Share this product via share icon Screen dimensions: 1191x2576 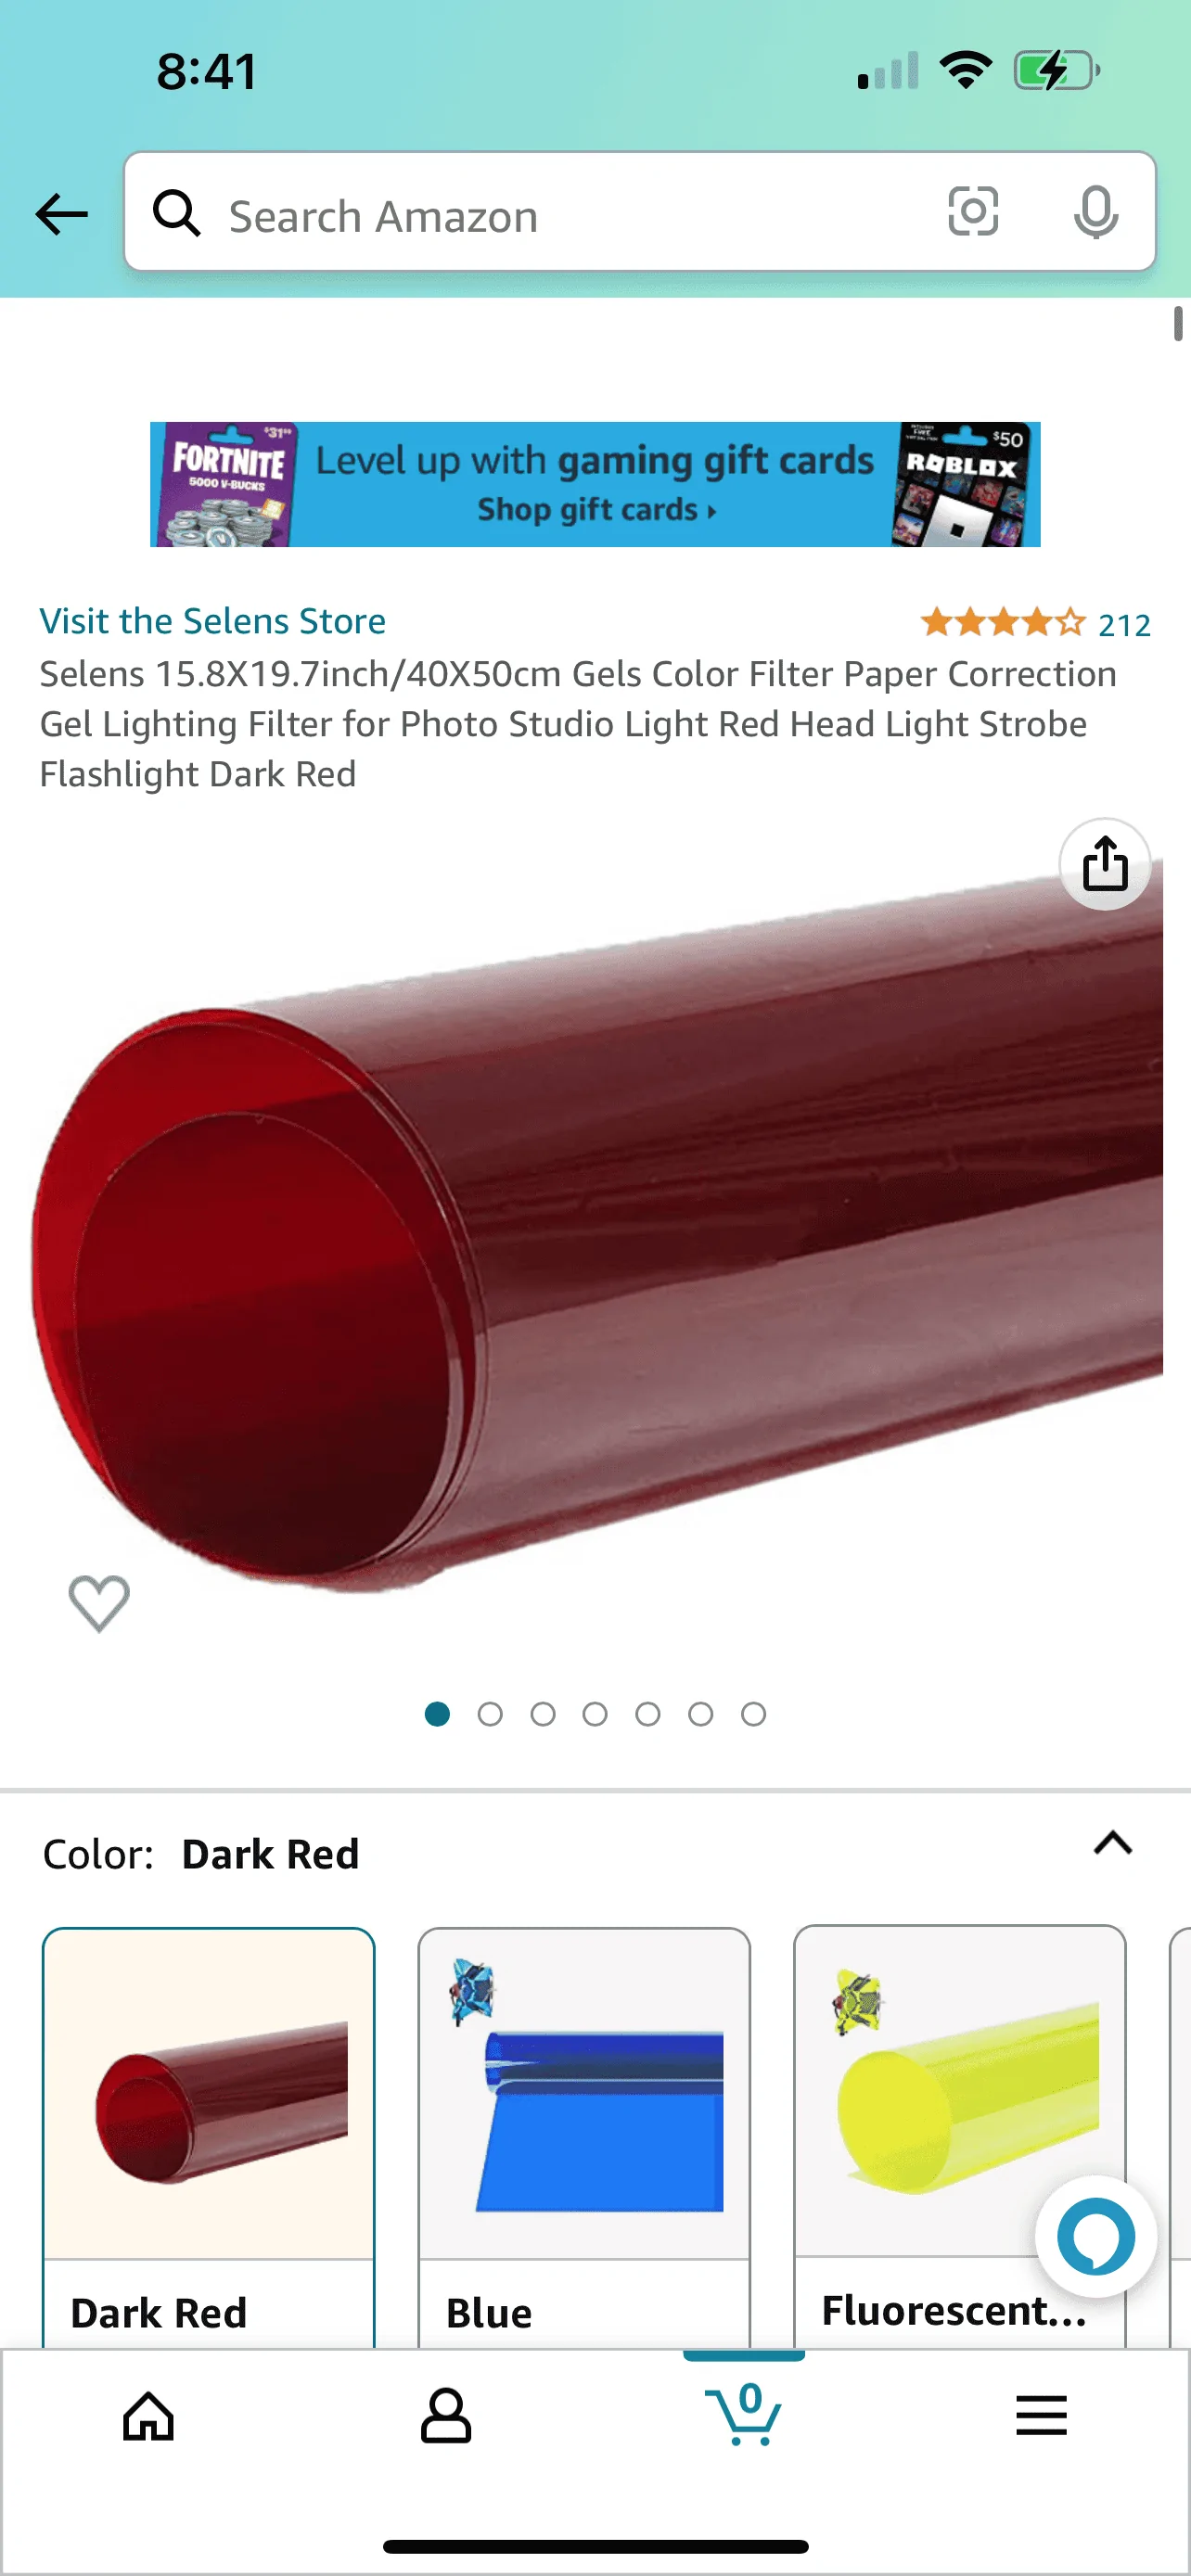[1104, 864]
